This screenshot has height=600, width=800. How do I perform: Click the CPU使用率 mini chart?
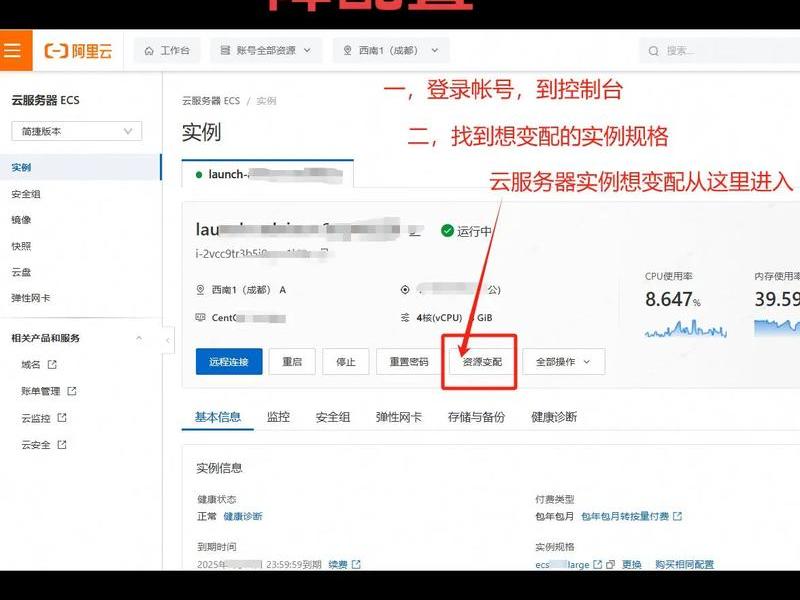point(686,329)
